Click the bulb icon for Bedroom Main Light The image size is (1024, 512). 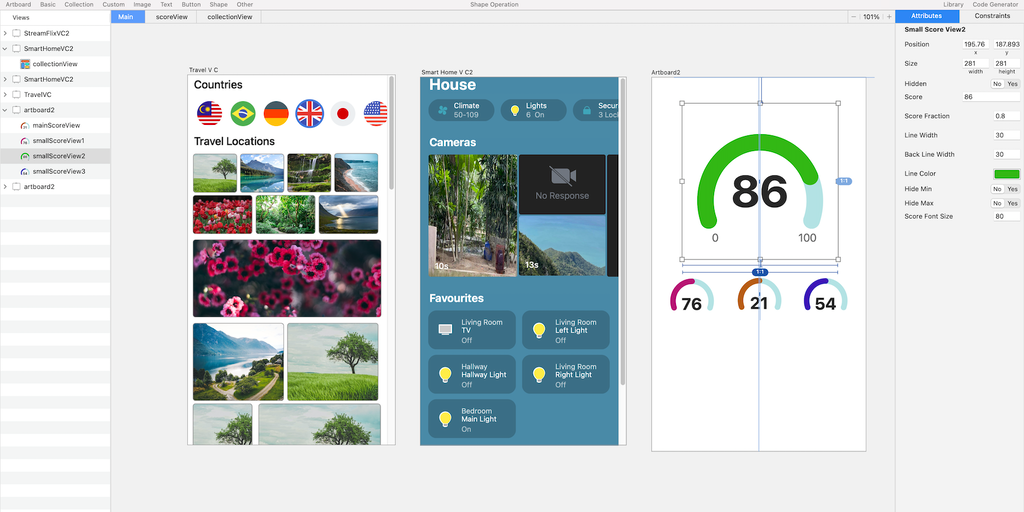pyautogui.click(x=445, y=419)
